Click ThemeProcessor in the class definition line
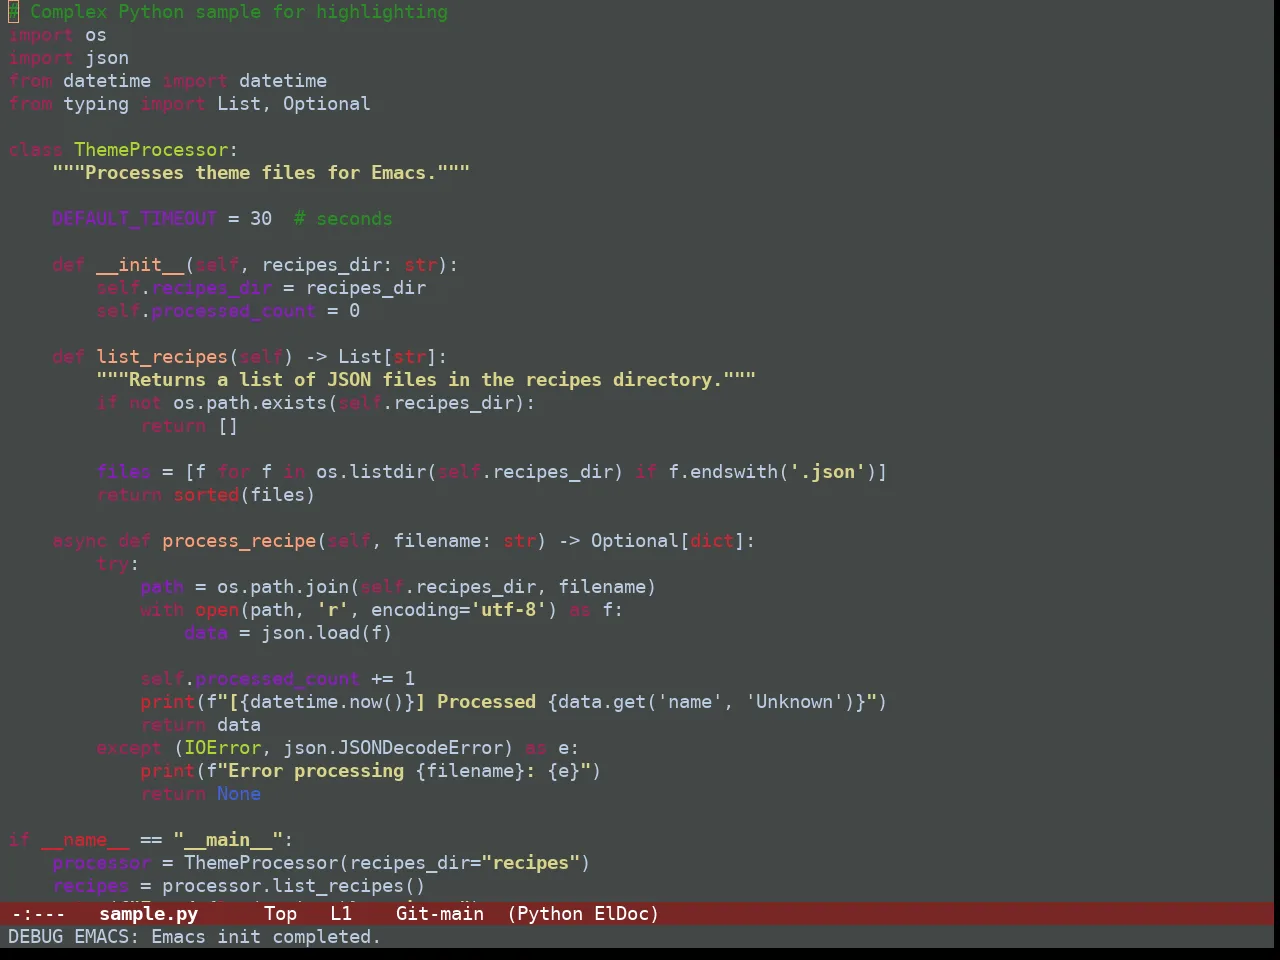Screen dimensions: 1280x960 point(151,150)
